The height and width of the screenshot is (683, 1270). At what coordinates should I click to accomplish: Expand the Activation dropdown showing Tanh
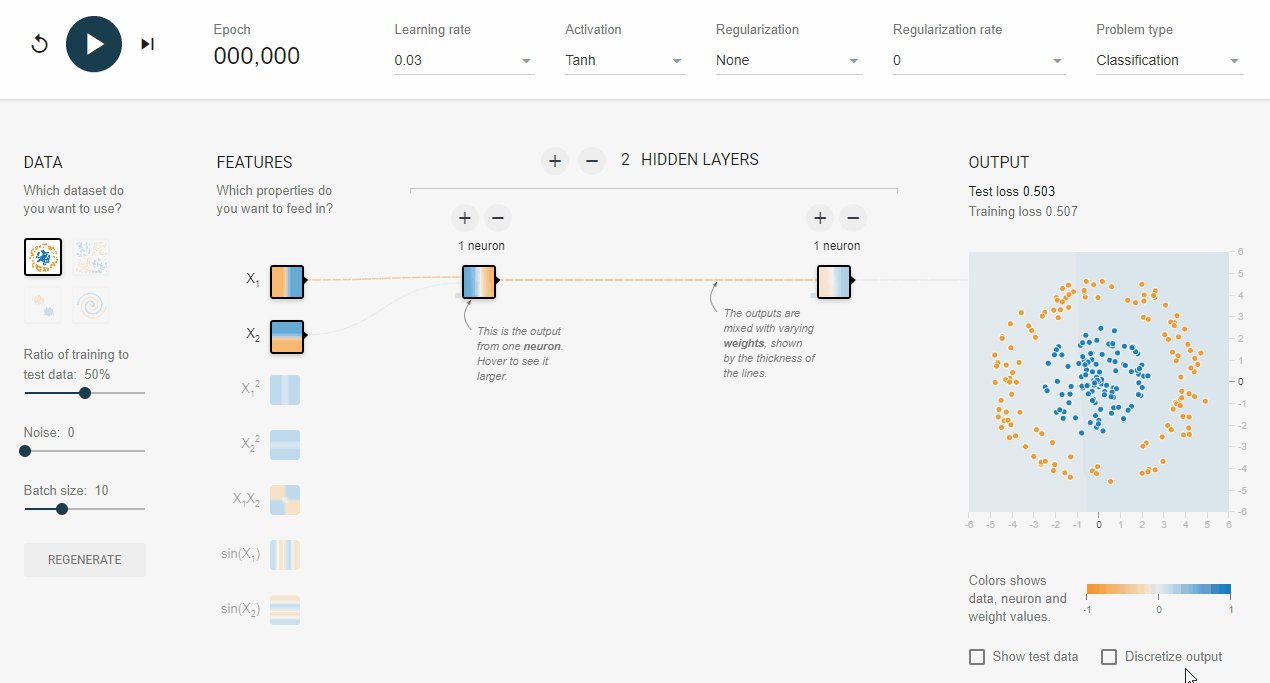624,61
